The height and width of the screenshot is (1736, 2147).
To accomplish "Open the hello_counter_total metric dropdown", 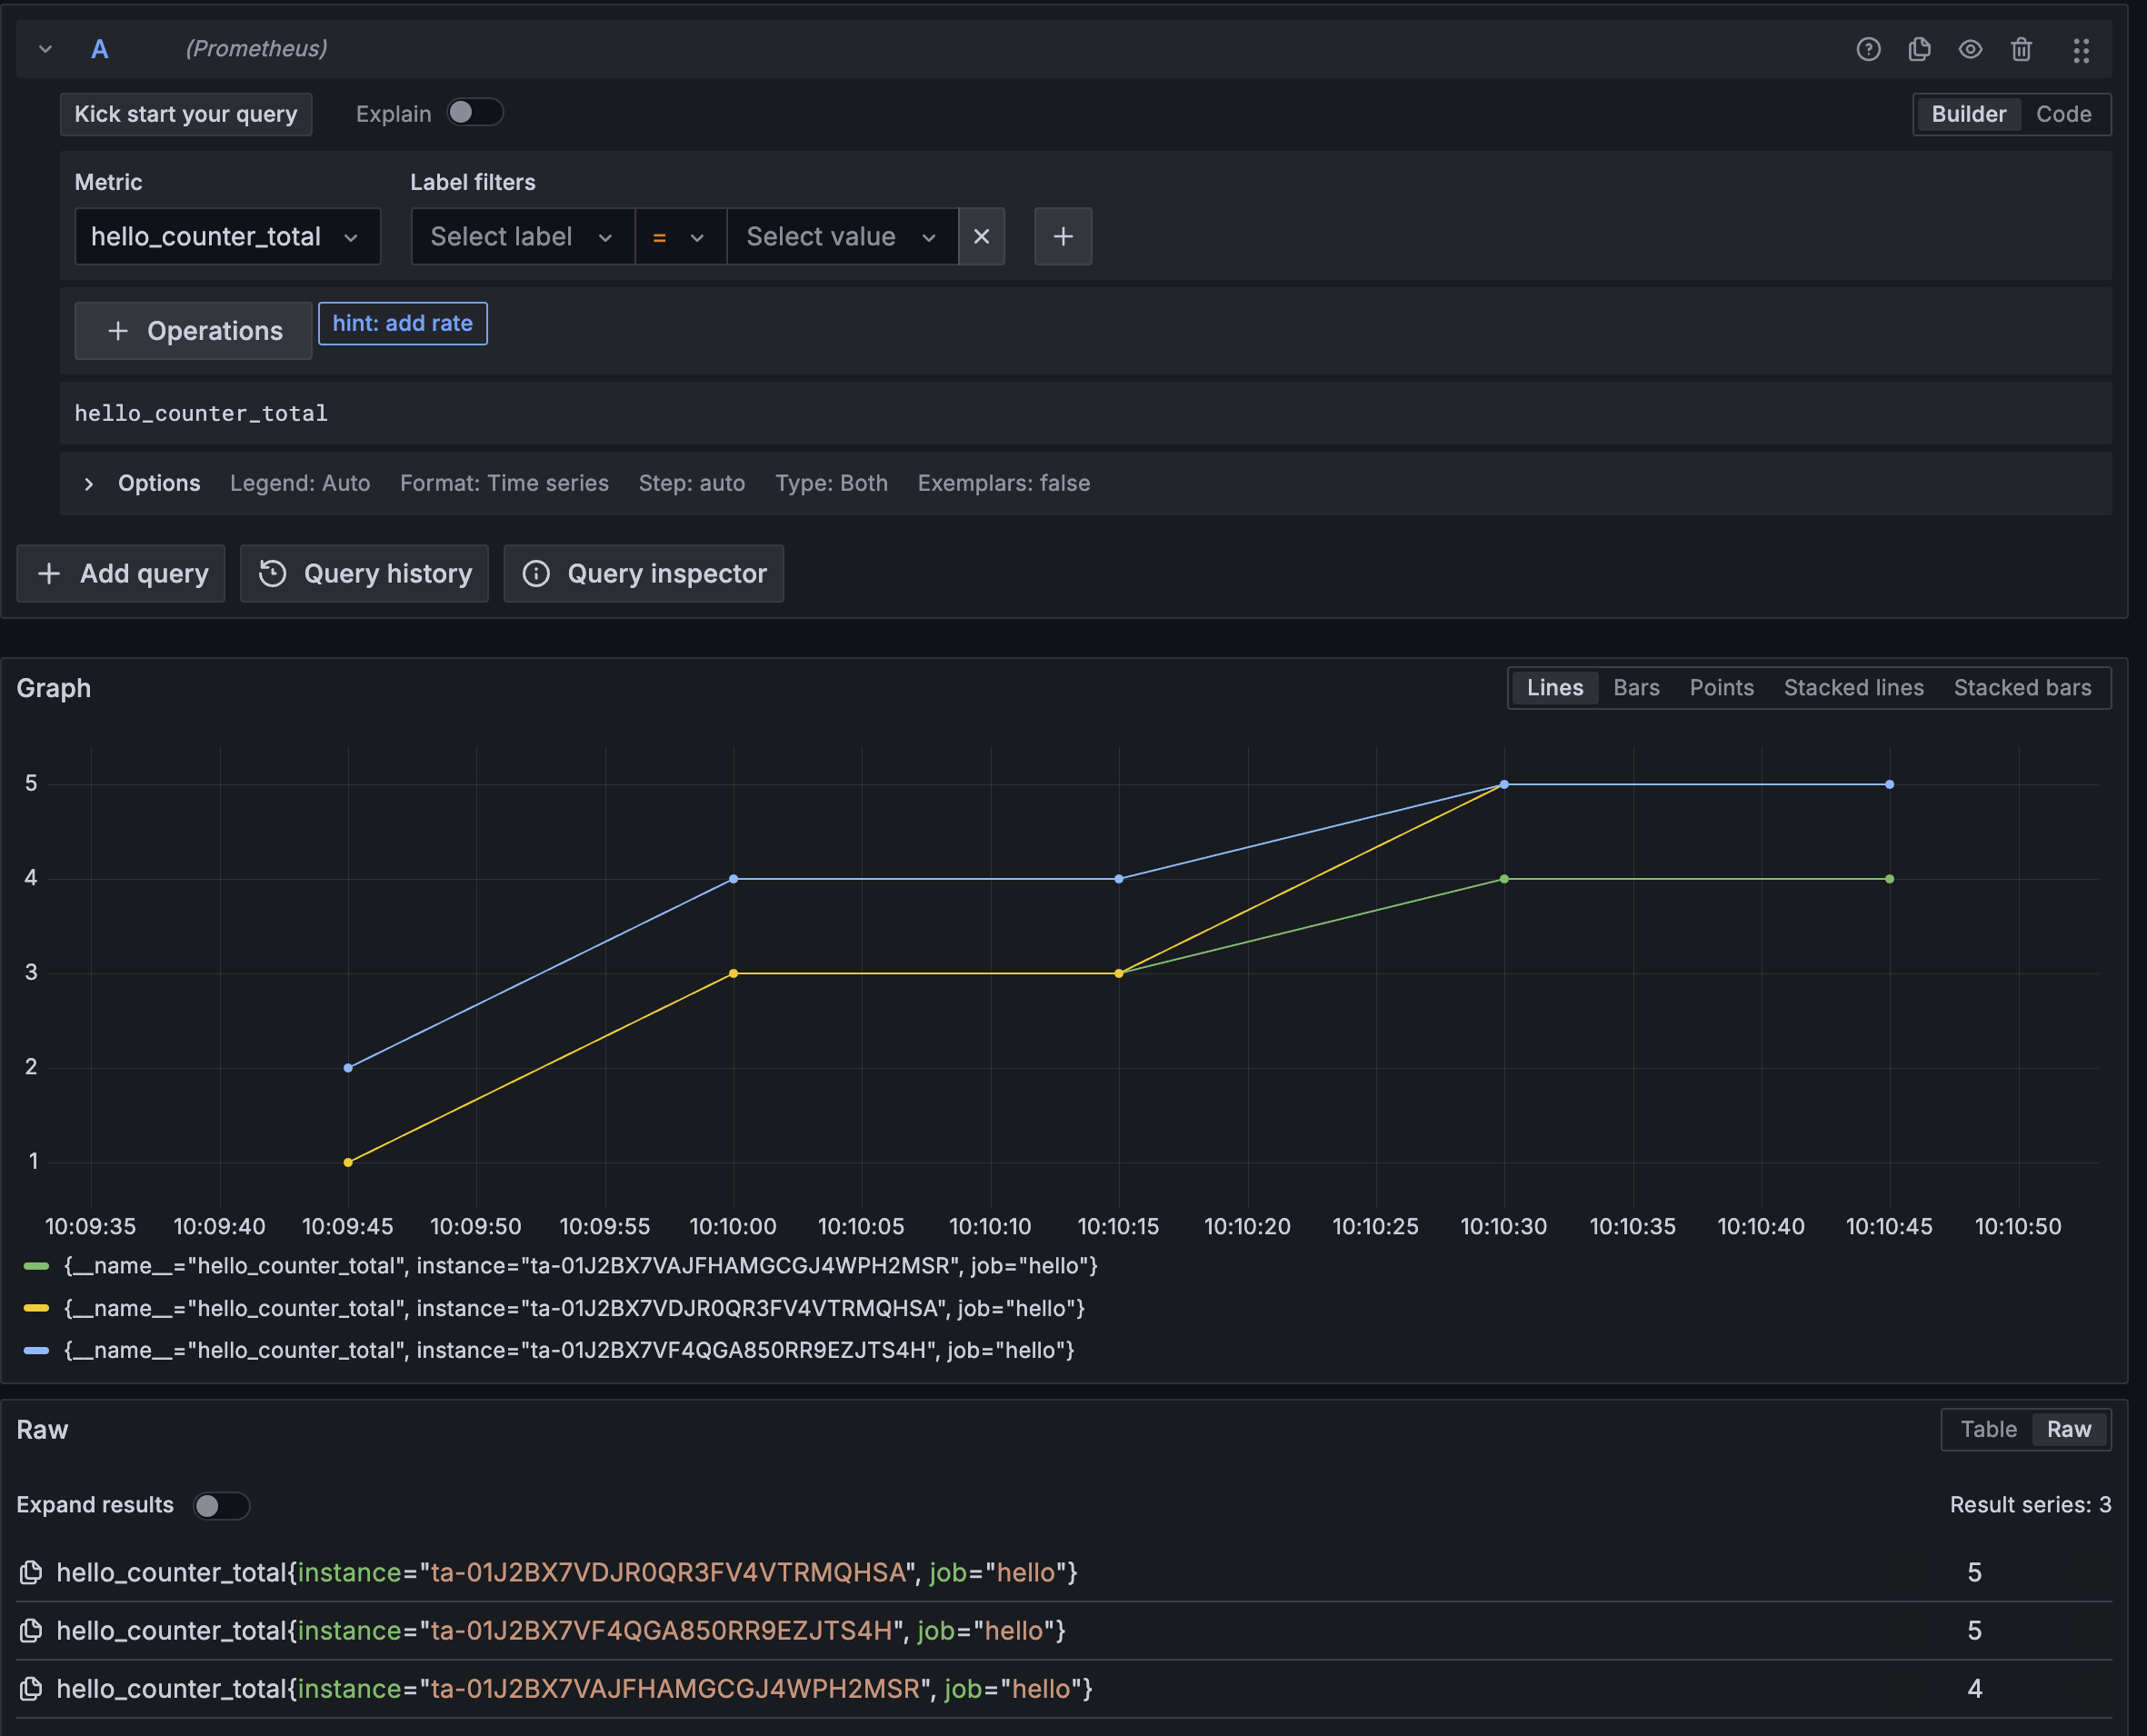I will 227,237.
